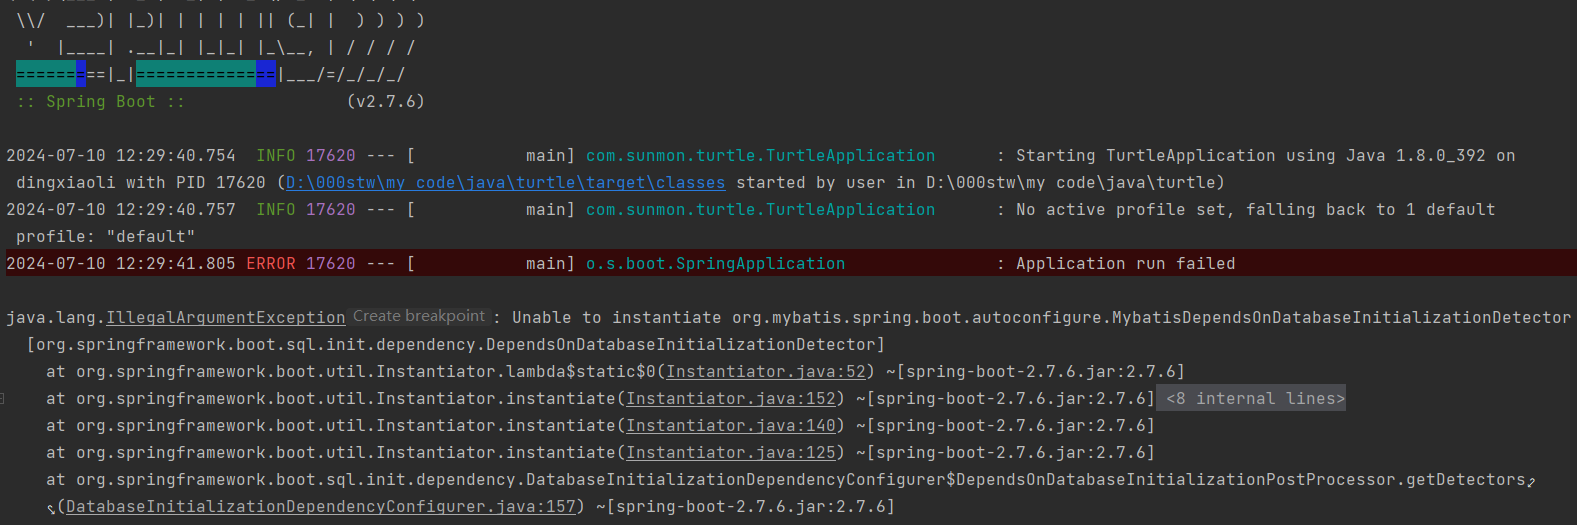Viewport: 1577px width, 525px height.
Task: Click TurtleApplication logger on the Starting line
Action: 760,156
